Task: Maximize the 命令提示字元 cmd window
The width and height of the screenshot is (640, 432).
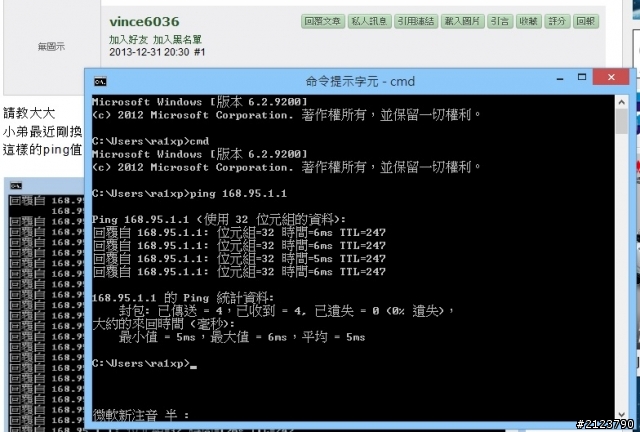Action: [x=582, y=77]
